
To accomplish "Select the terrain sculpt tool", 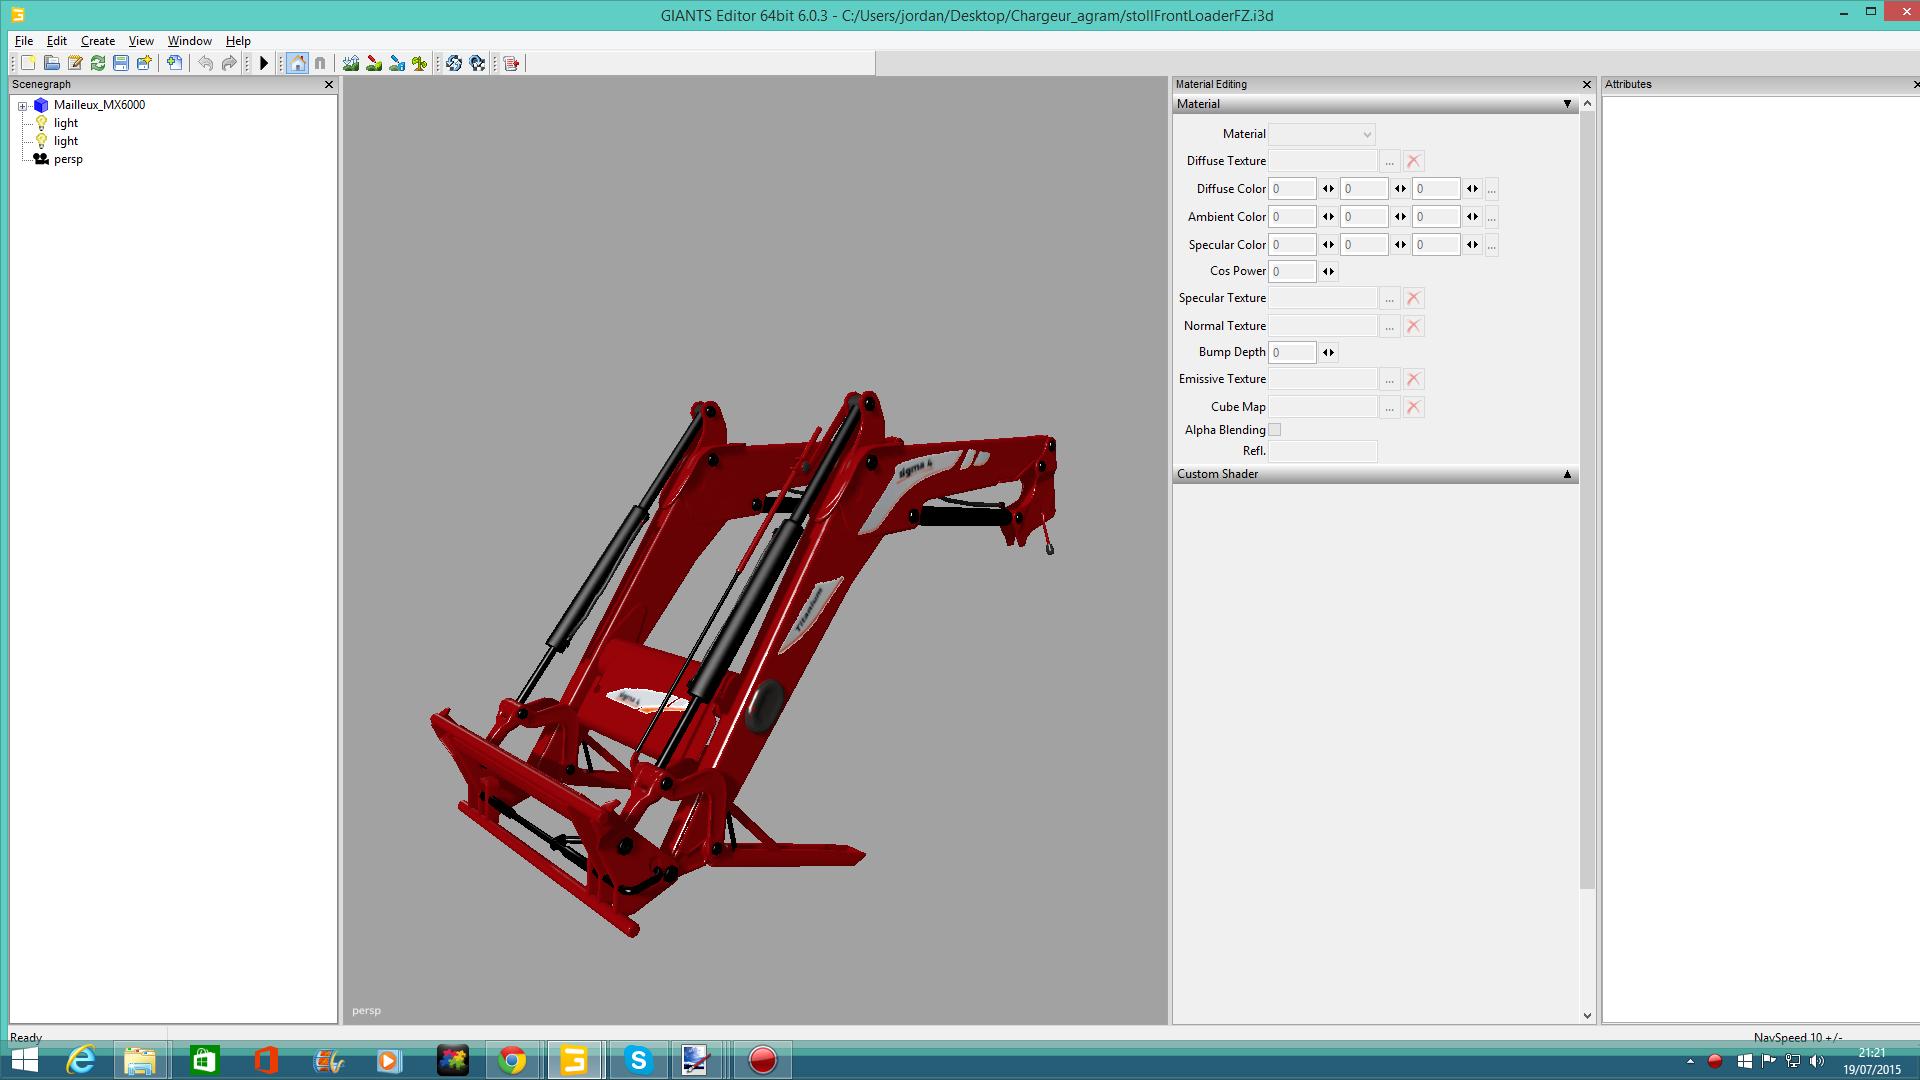I will (x=350, y=62).
